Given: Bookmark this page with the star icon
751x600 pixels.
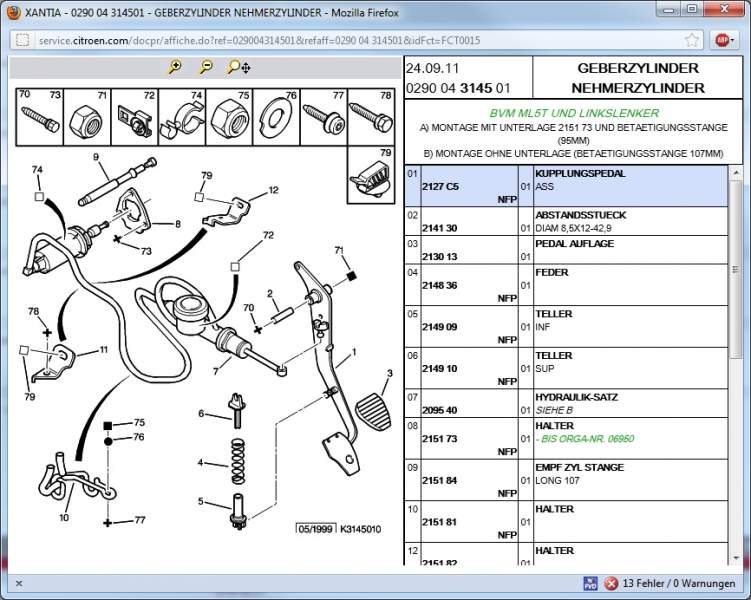Looking at the screenshot, I should pos(691,40).
